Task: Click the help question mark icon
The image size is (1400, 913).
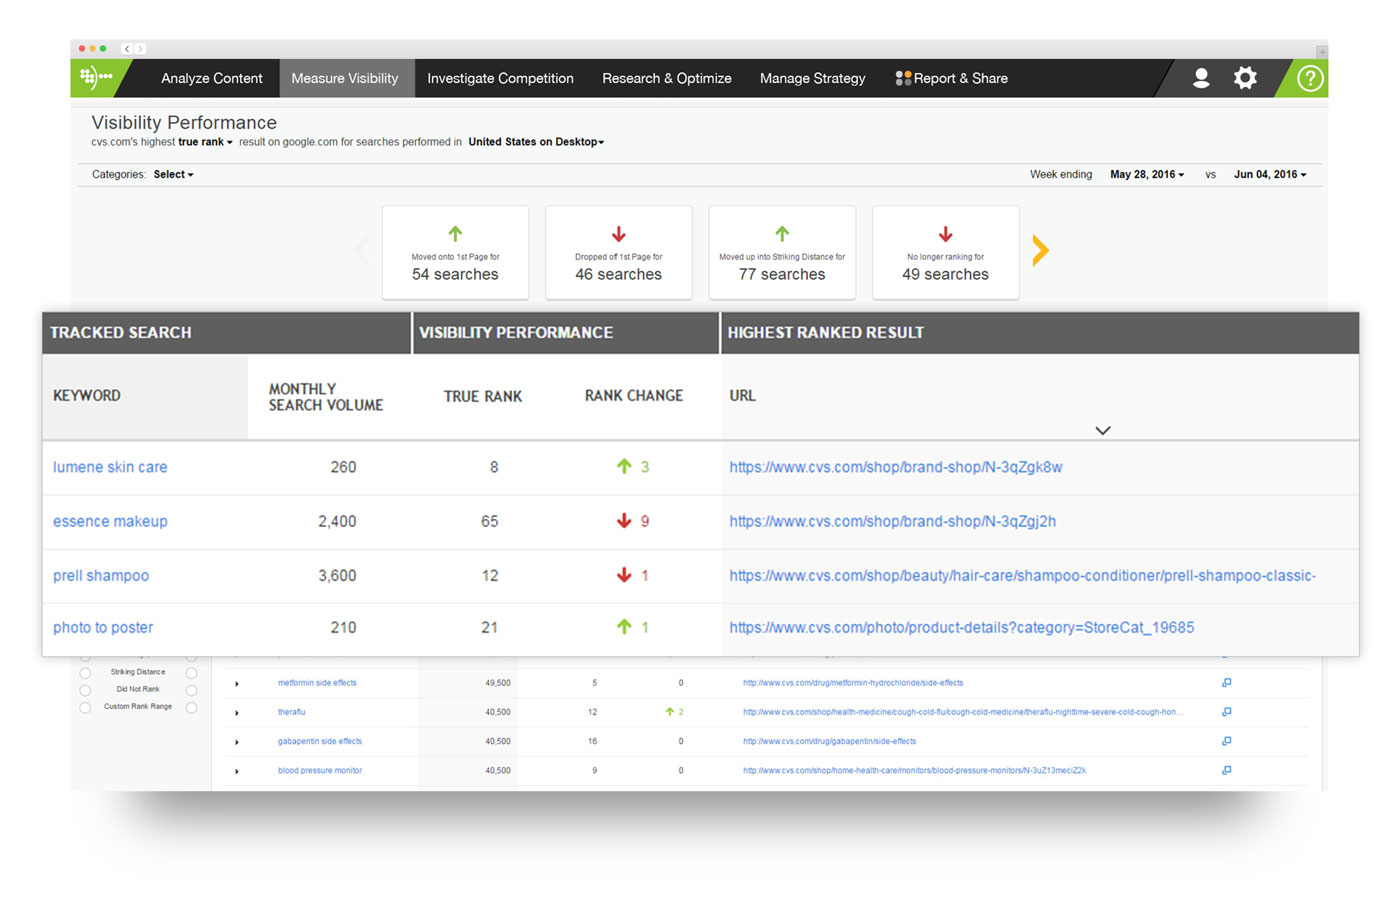Action: click(1310, 78)
